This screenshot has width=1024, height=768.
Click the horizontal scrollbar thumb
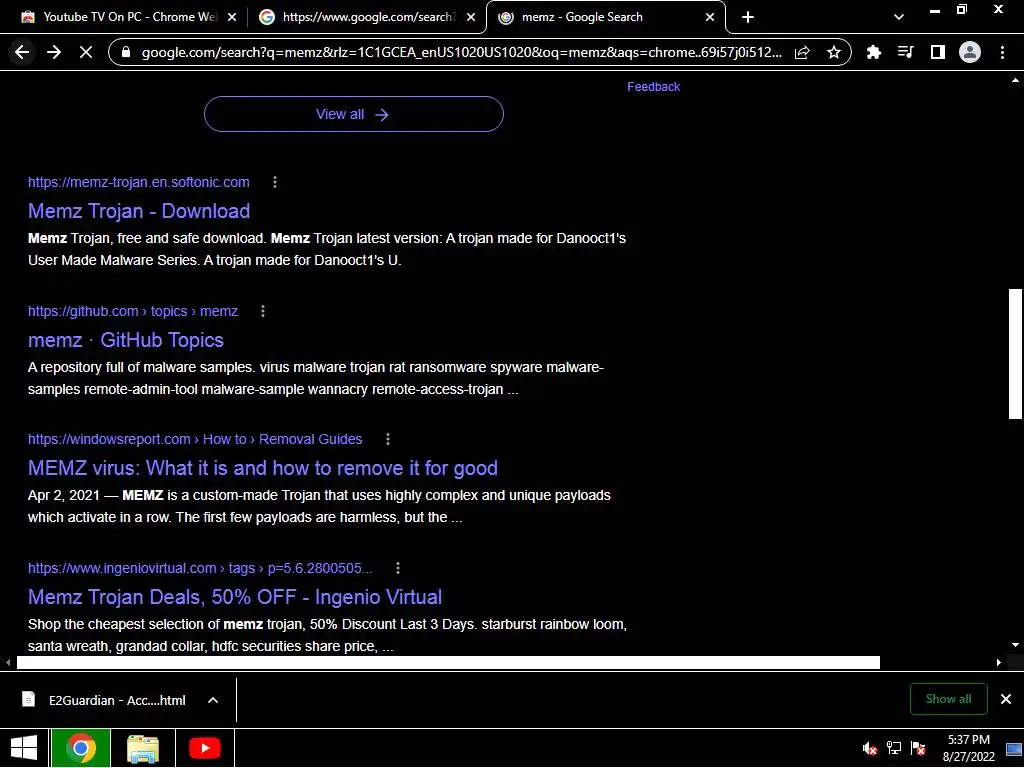pyautogui.click(x=448, y=663)
